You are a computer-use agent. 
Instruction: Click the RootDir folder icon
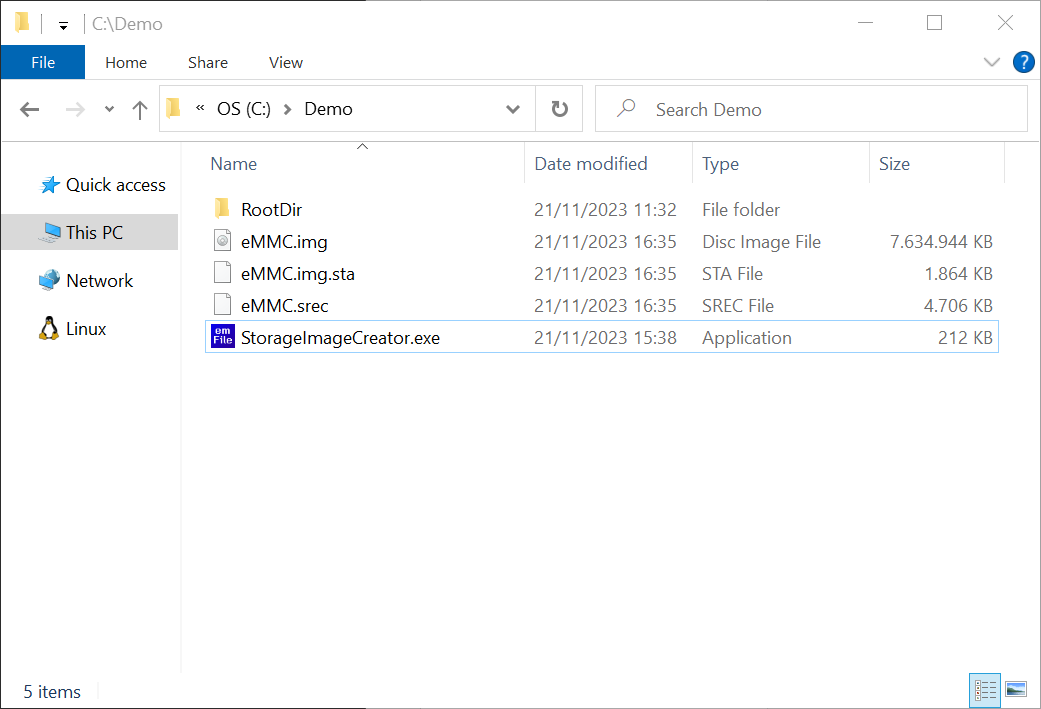(x=223, y=209)
